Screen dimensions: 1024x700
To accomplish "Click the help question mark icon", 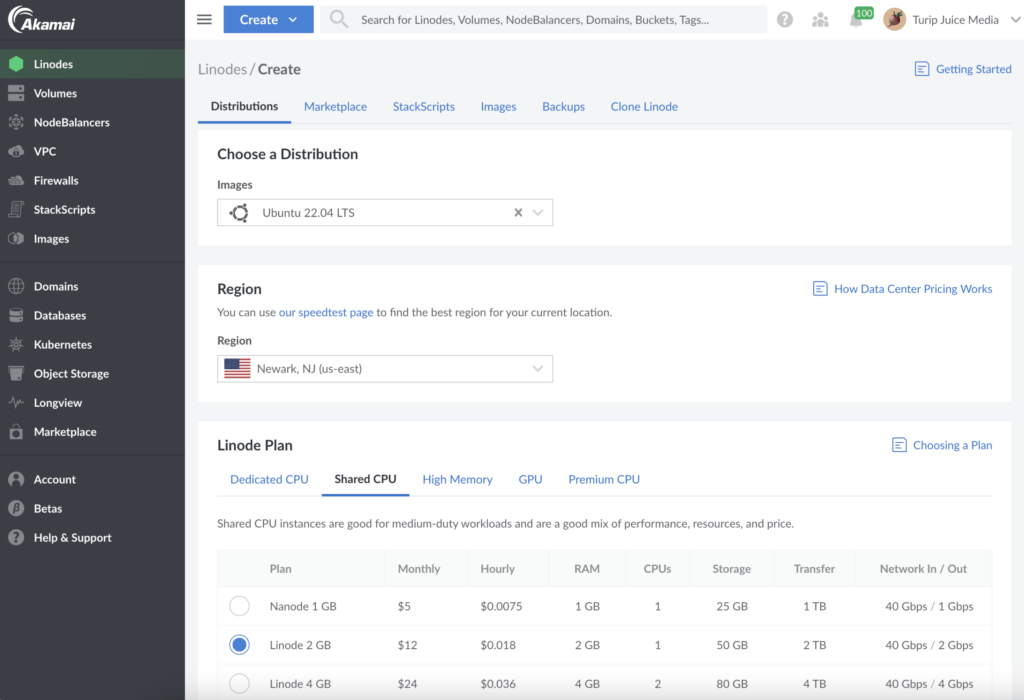I will coord(785,19).
